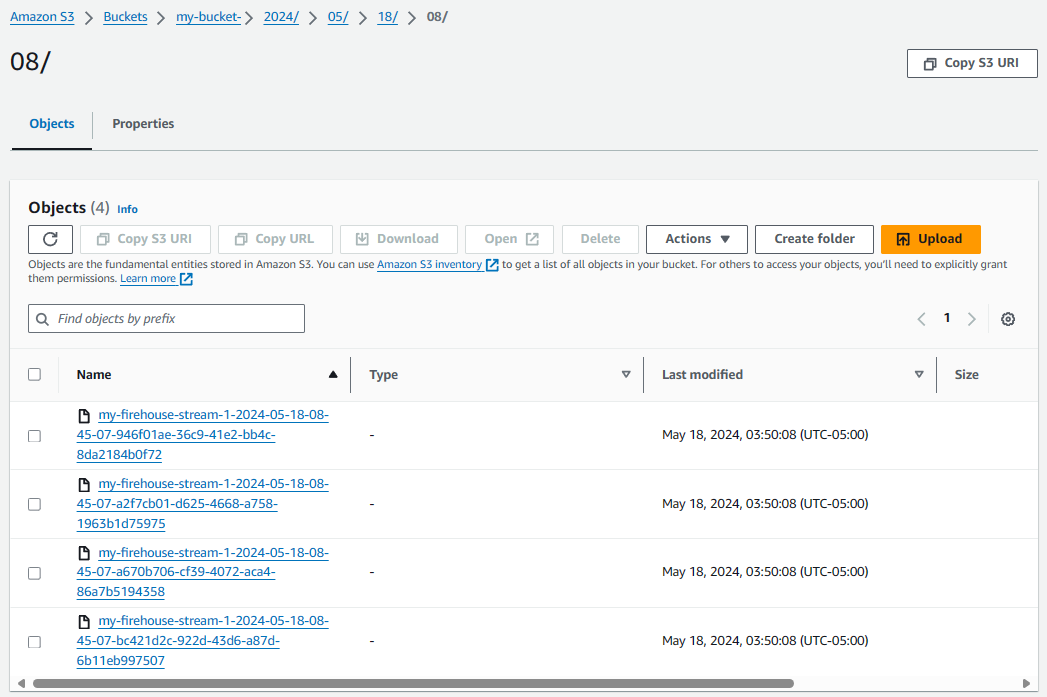
Task: Go to 05/ folder breadcrumb
Action: (338, 17)
